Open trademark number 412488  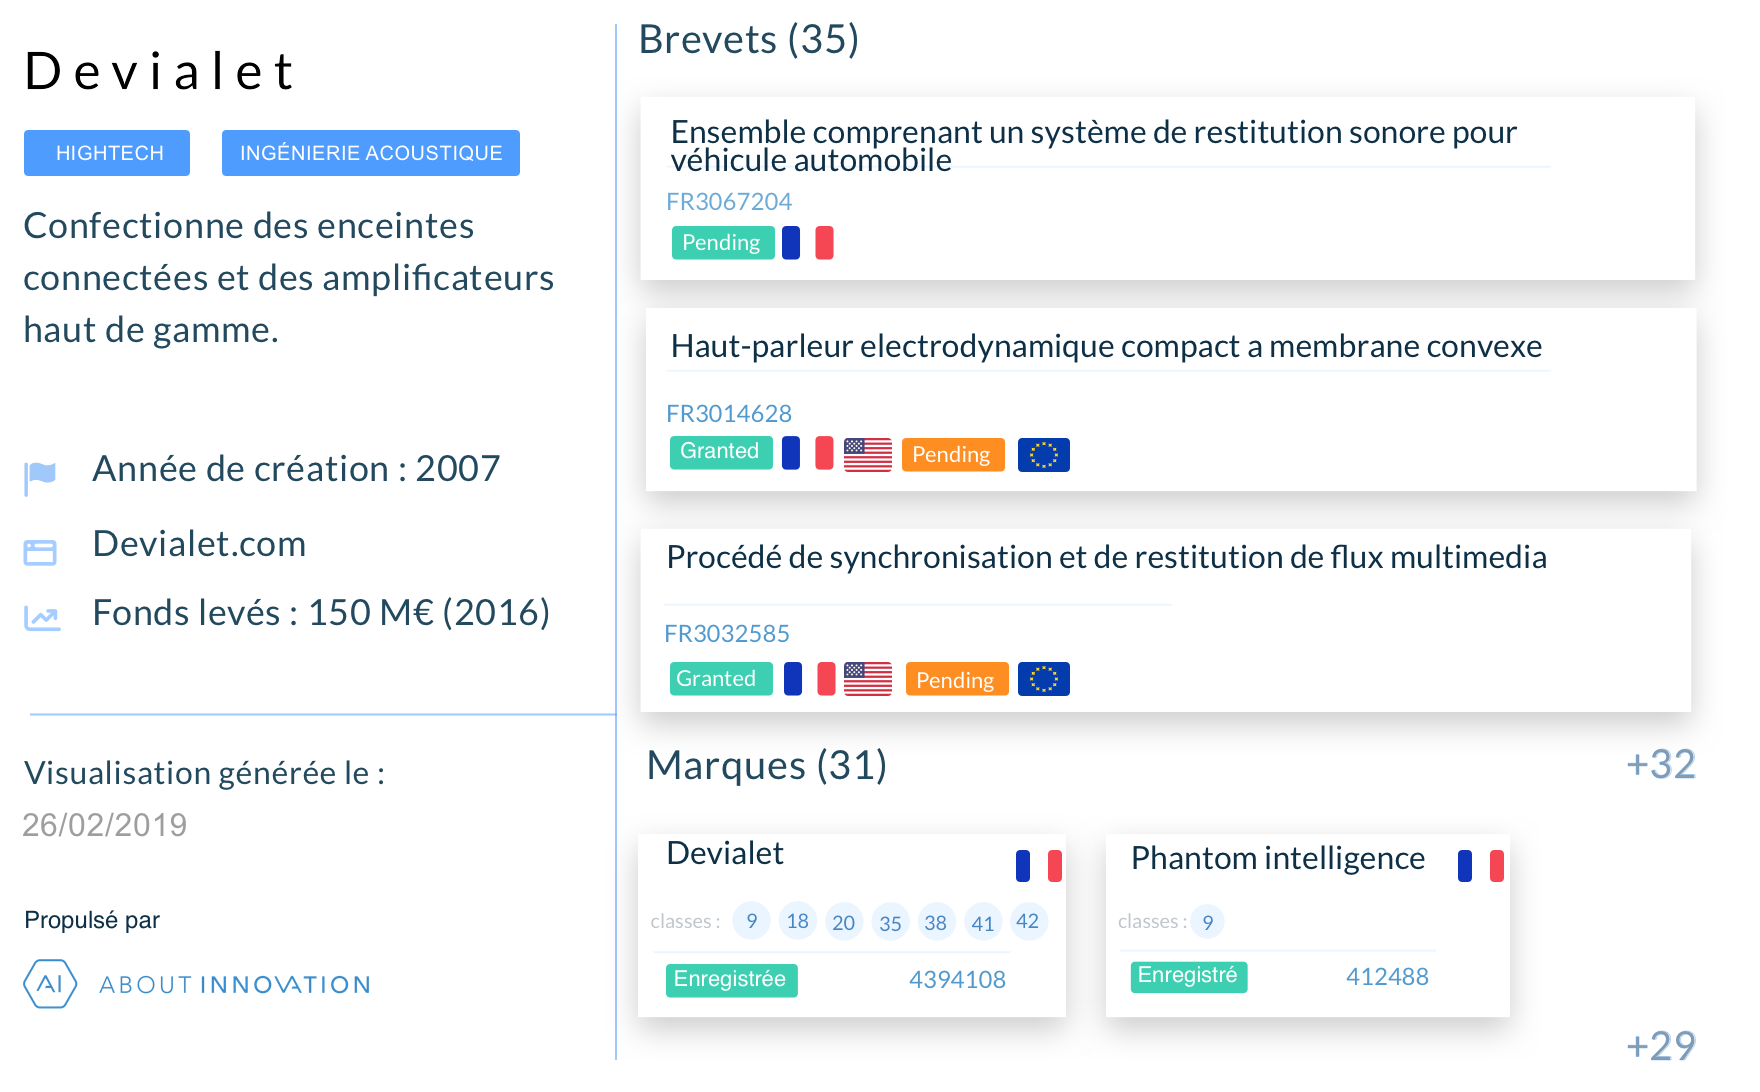(x=1387, y=977)
